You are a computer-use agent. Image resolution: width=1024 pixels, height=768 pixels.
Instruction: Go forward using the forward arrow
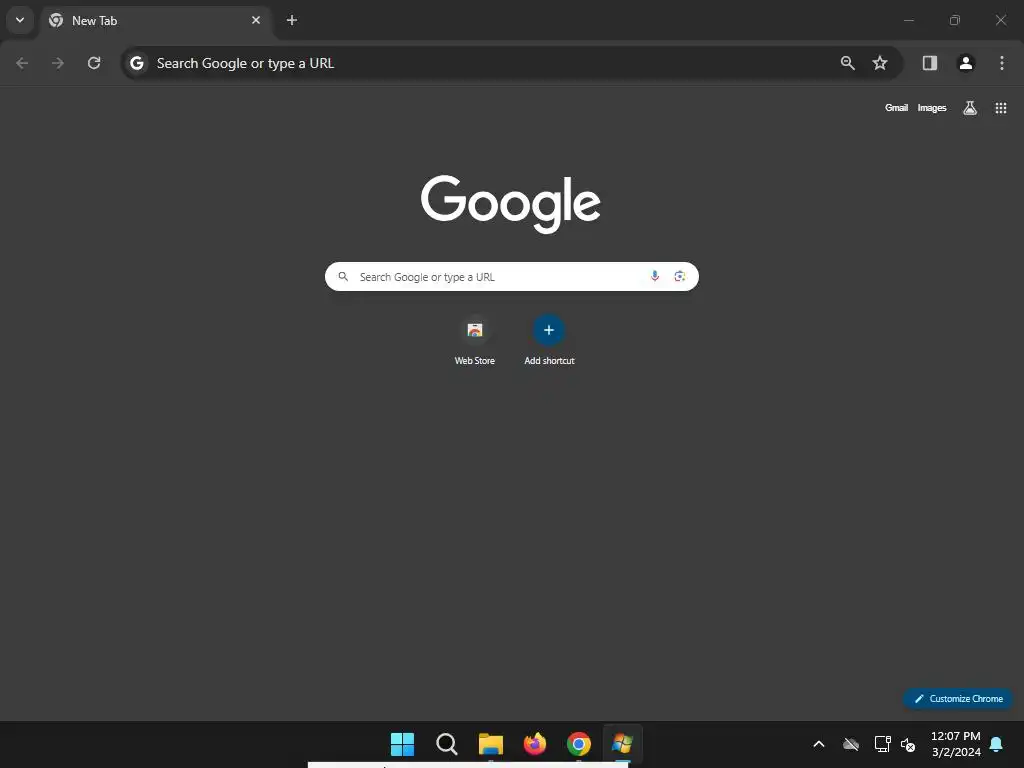coord(58,63)
